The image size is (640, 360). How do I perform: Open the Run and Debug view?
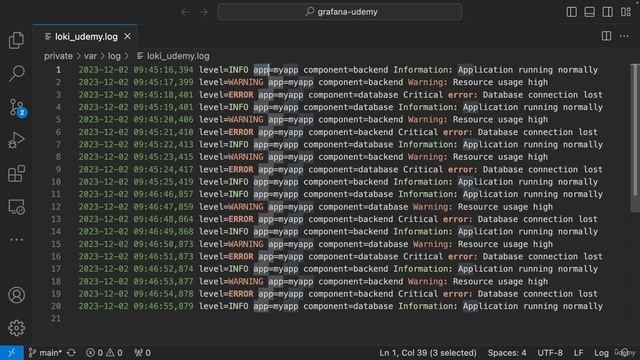click(16, 140)
